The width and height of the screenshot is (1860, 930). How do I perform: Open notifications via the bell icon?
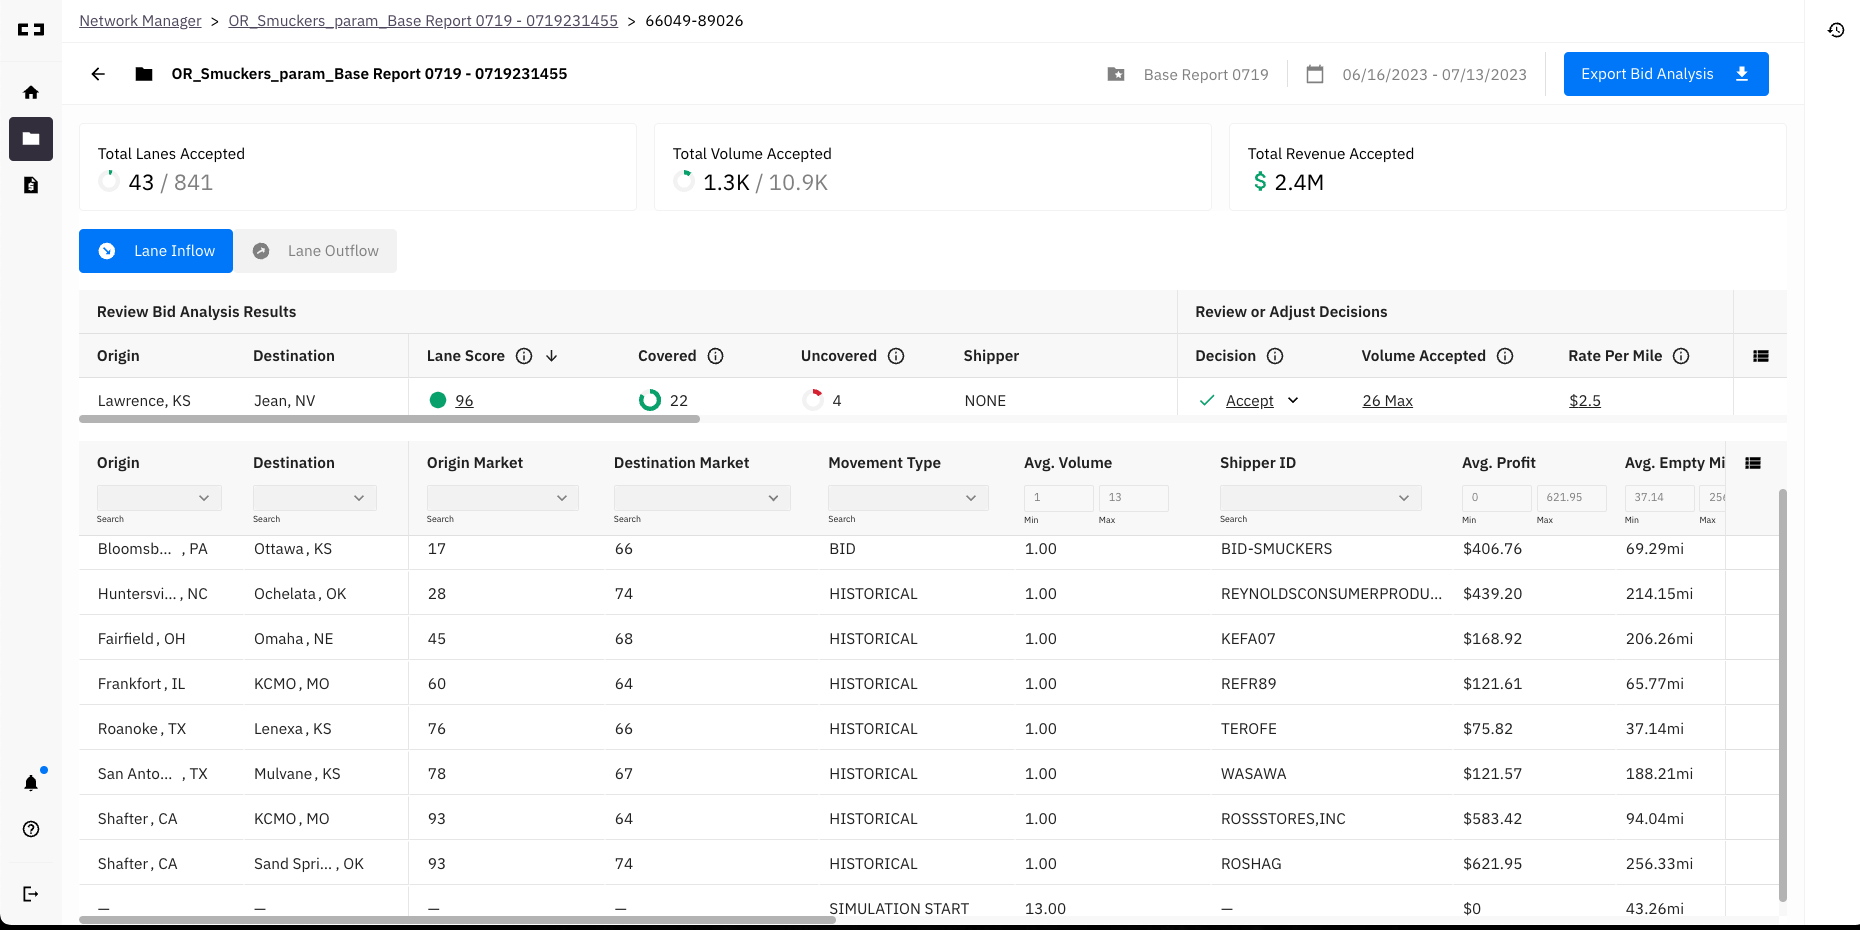click(31, 783)
